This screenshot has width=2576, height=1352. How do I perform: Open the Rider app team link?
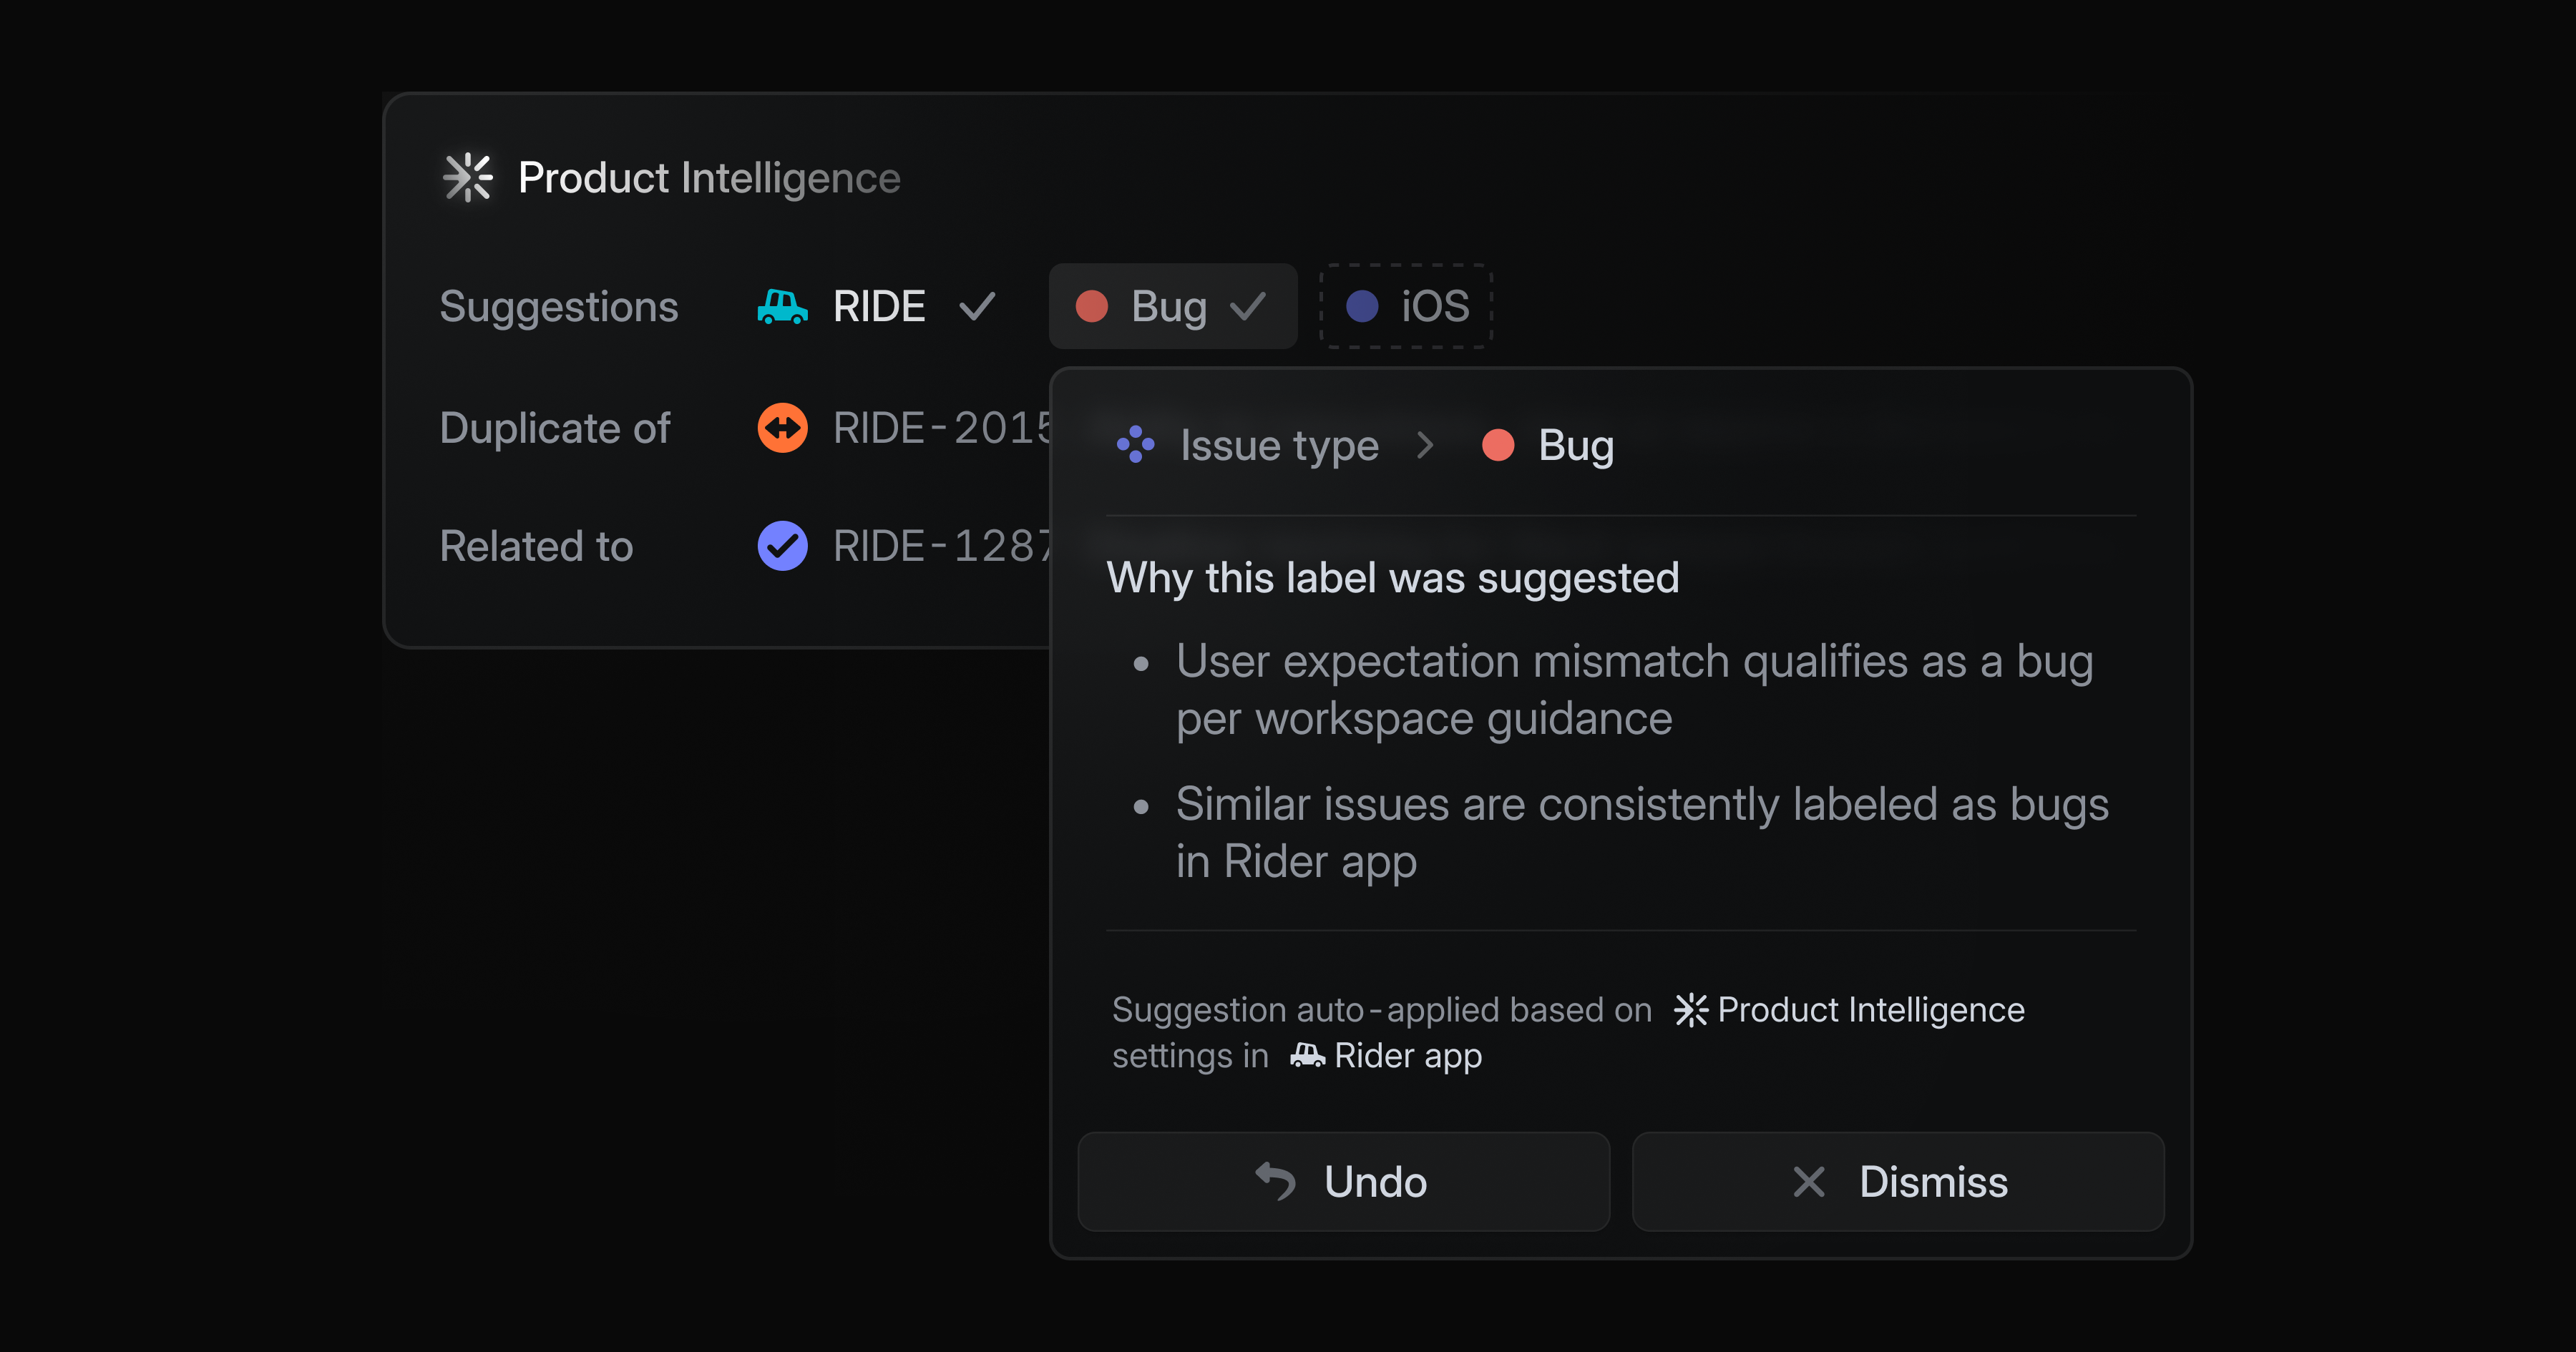click(1386, 1056)
